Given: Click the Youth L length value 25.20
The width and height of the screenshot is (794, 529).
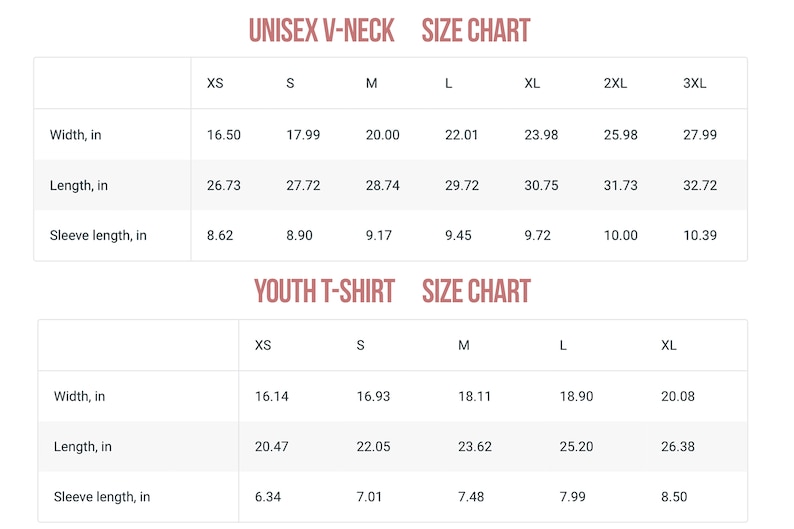Looking at the screenshot, I should tap(576, 446).
